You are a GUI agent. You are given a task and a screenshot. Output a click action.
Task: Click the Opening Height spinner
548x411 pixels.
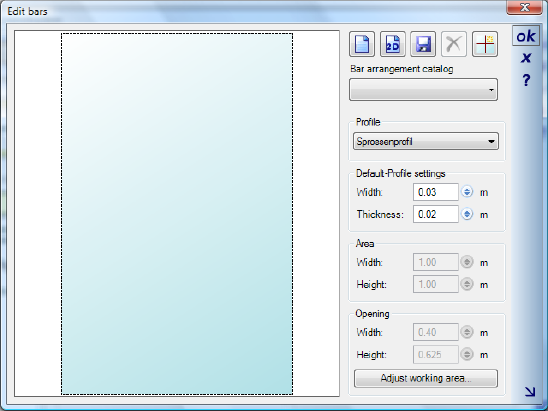point(467,354)
